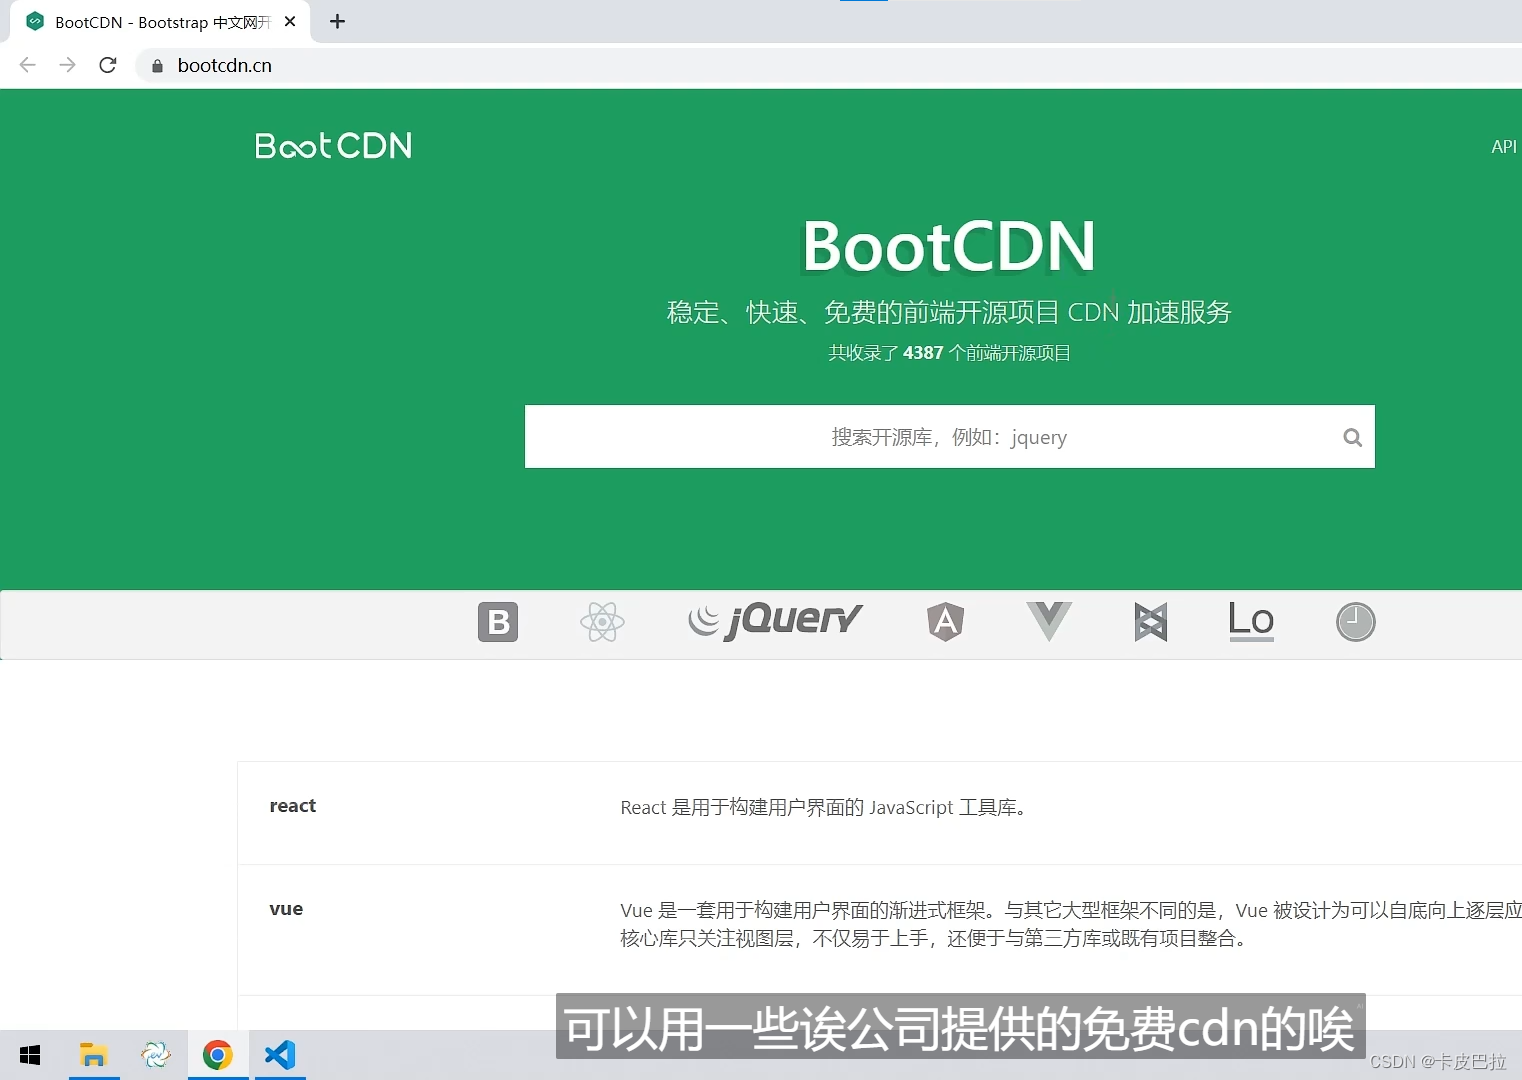Open the React atom icon
The image size is (1522, 1080).
pos(602,622)
